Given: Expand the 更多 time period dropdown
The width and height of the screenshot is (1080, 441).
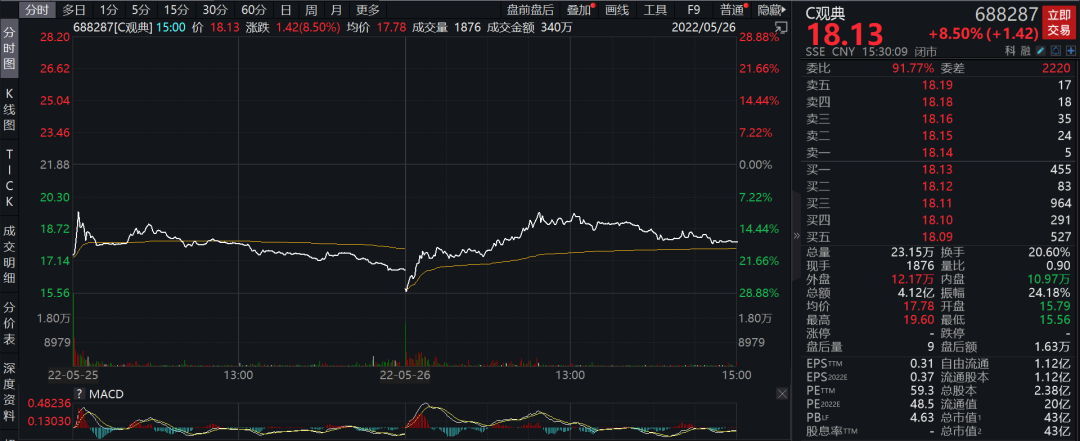Looking at the screenshot, I should tap(368, 9).
